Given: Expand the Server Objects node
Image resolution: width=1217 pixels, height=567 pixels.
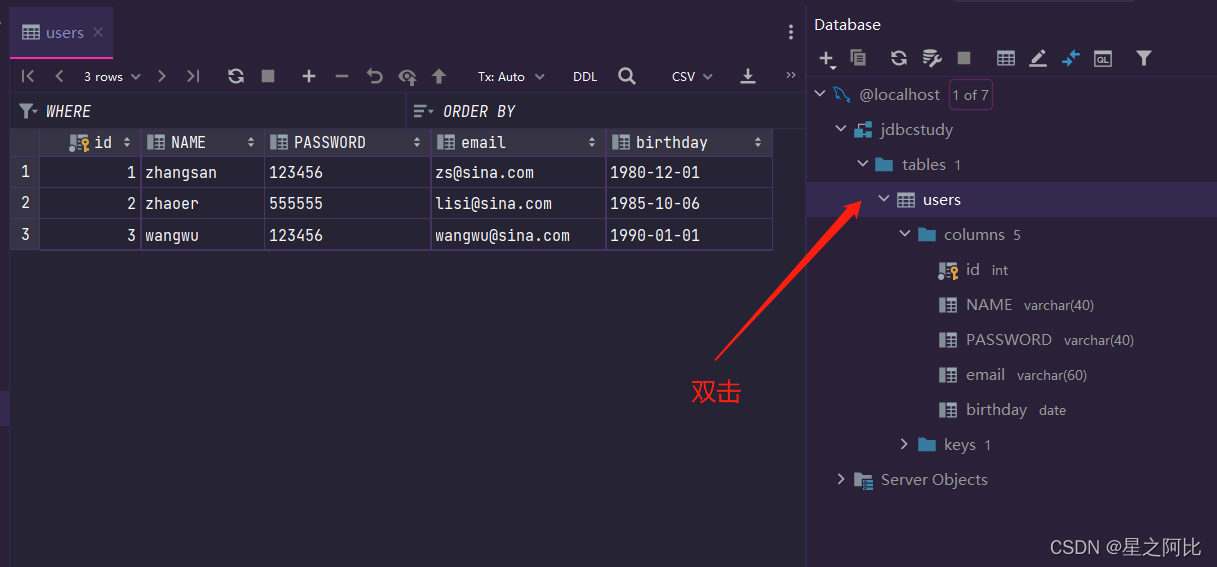Looking at the screenshot, I should [841, 479].
